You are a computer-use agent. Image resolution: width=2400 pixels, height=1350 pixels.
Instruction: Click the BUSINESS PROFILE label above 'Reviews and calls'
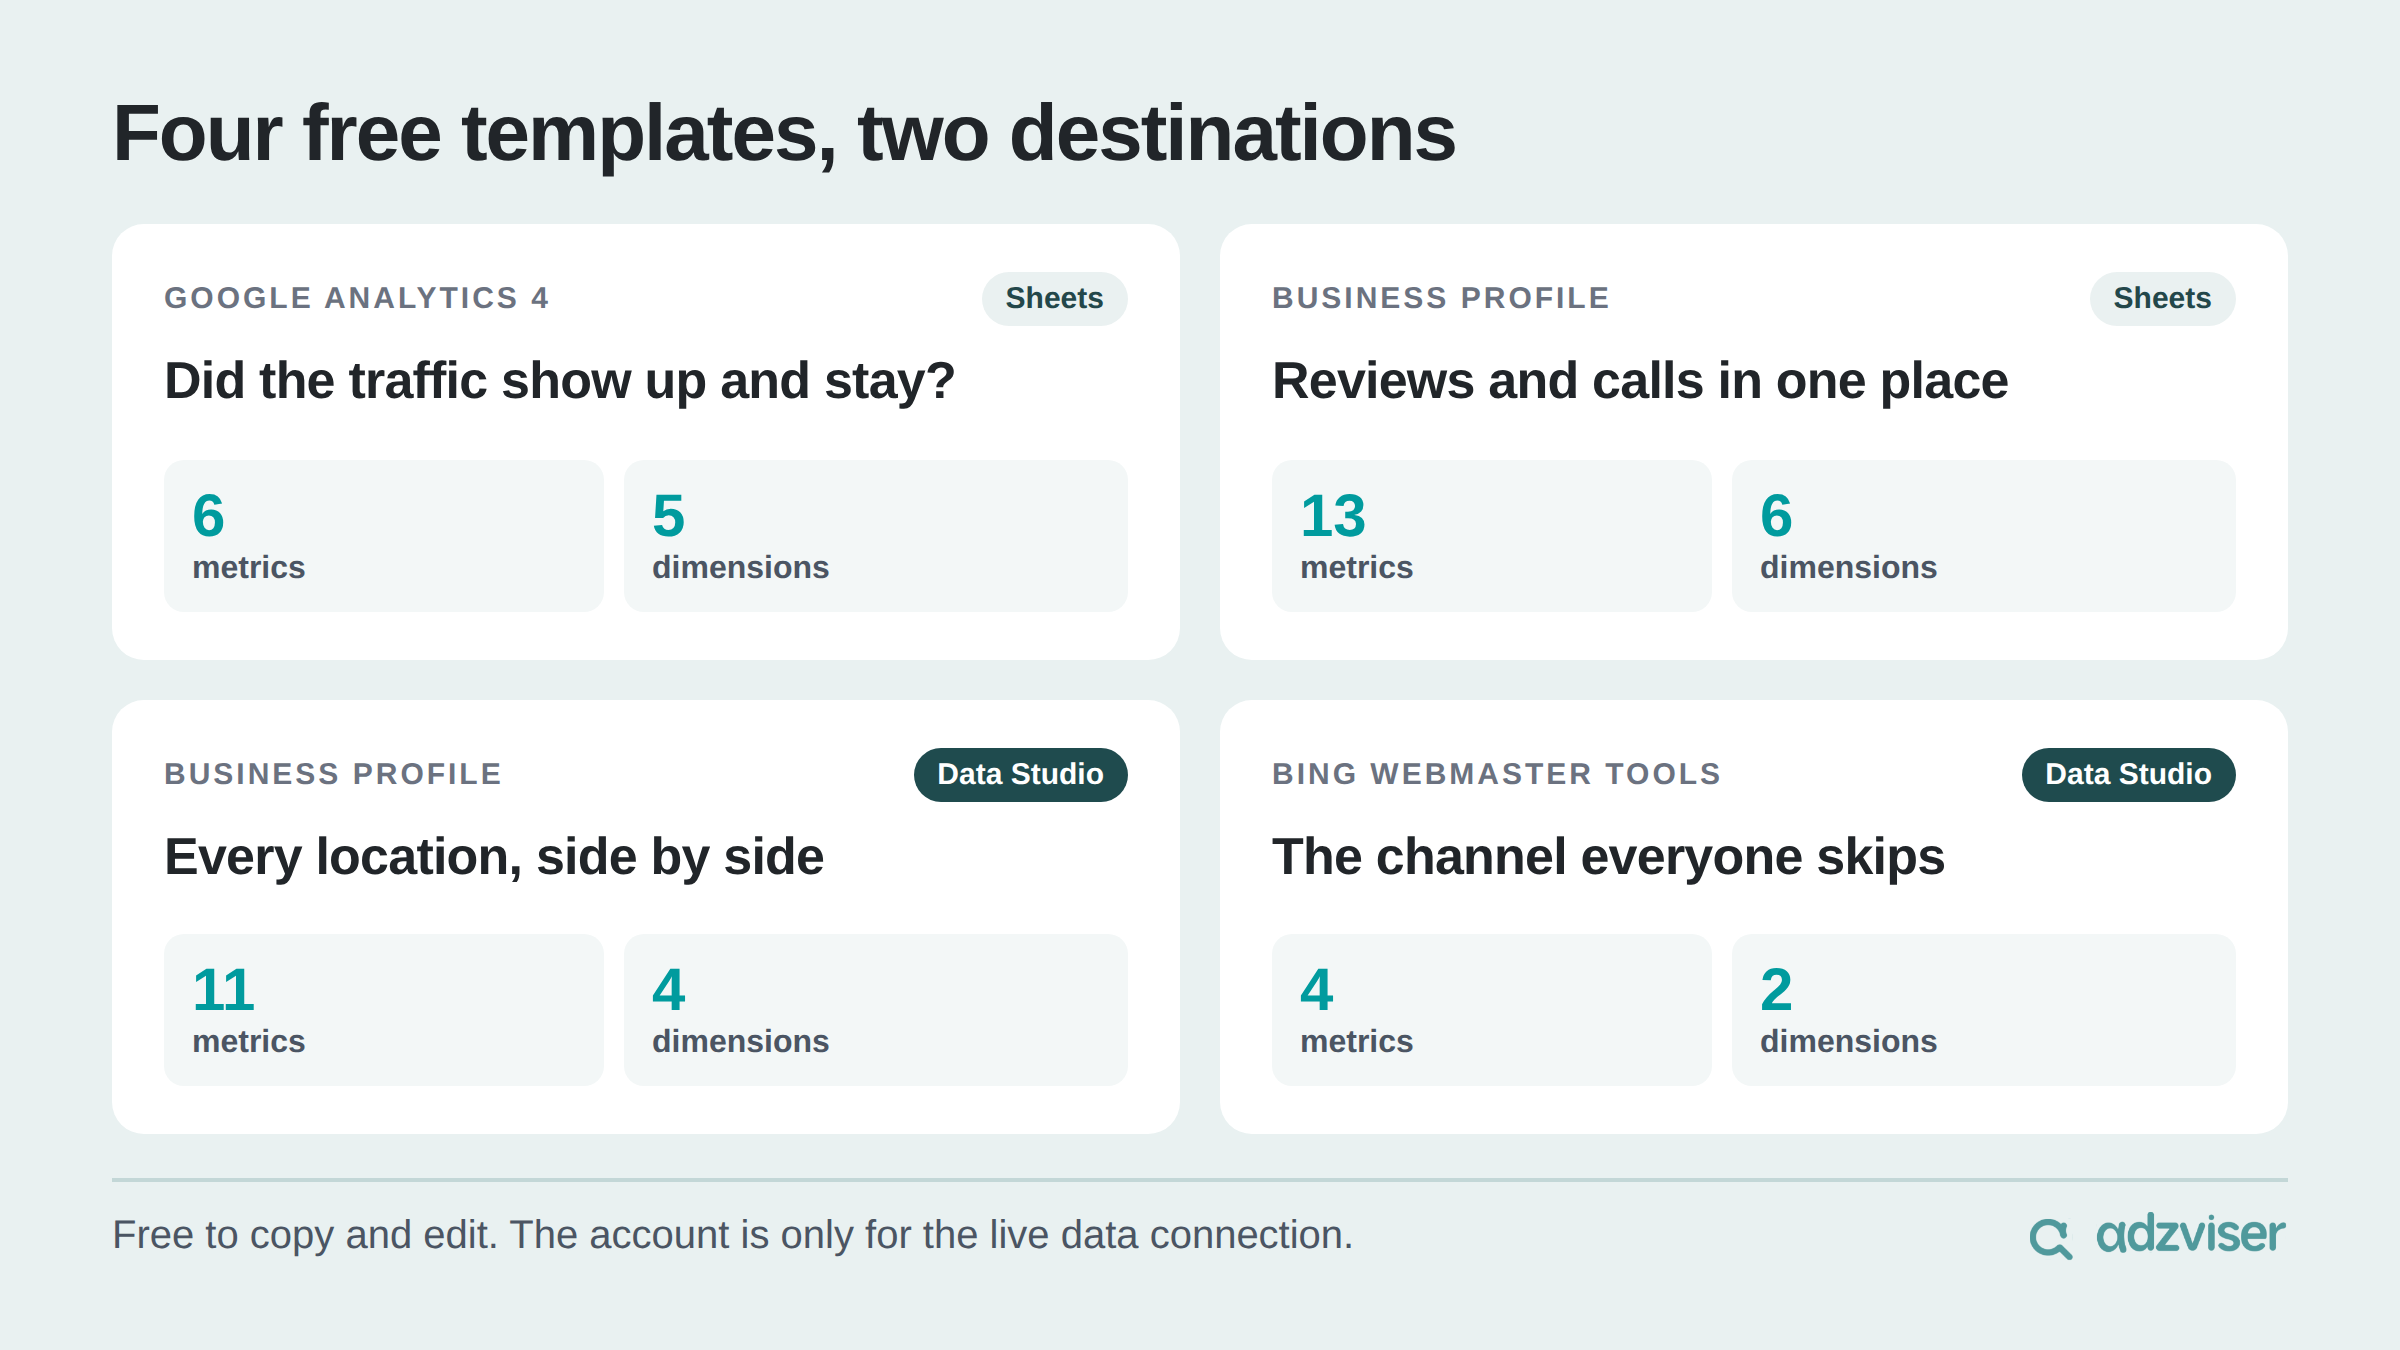click(x=1441, y=298)
